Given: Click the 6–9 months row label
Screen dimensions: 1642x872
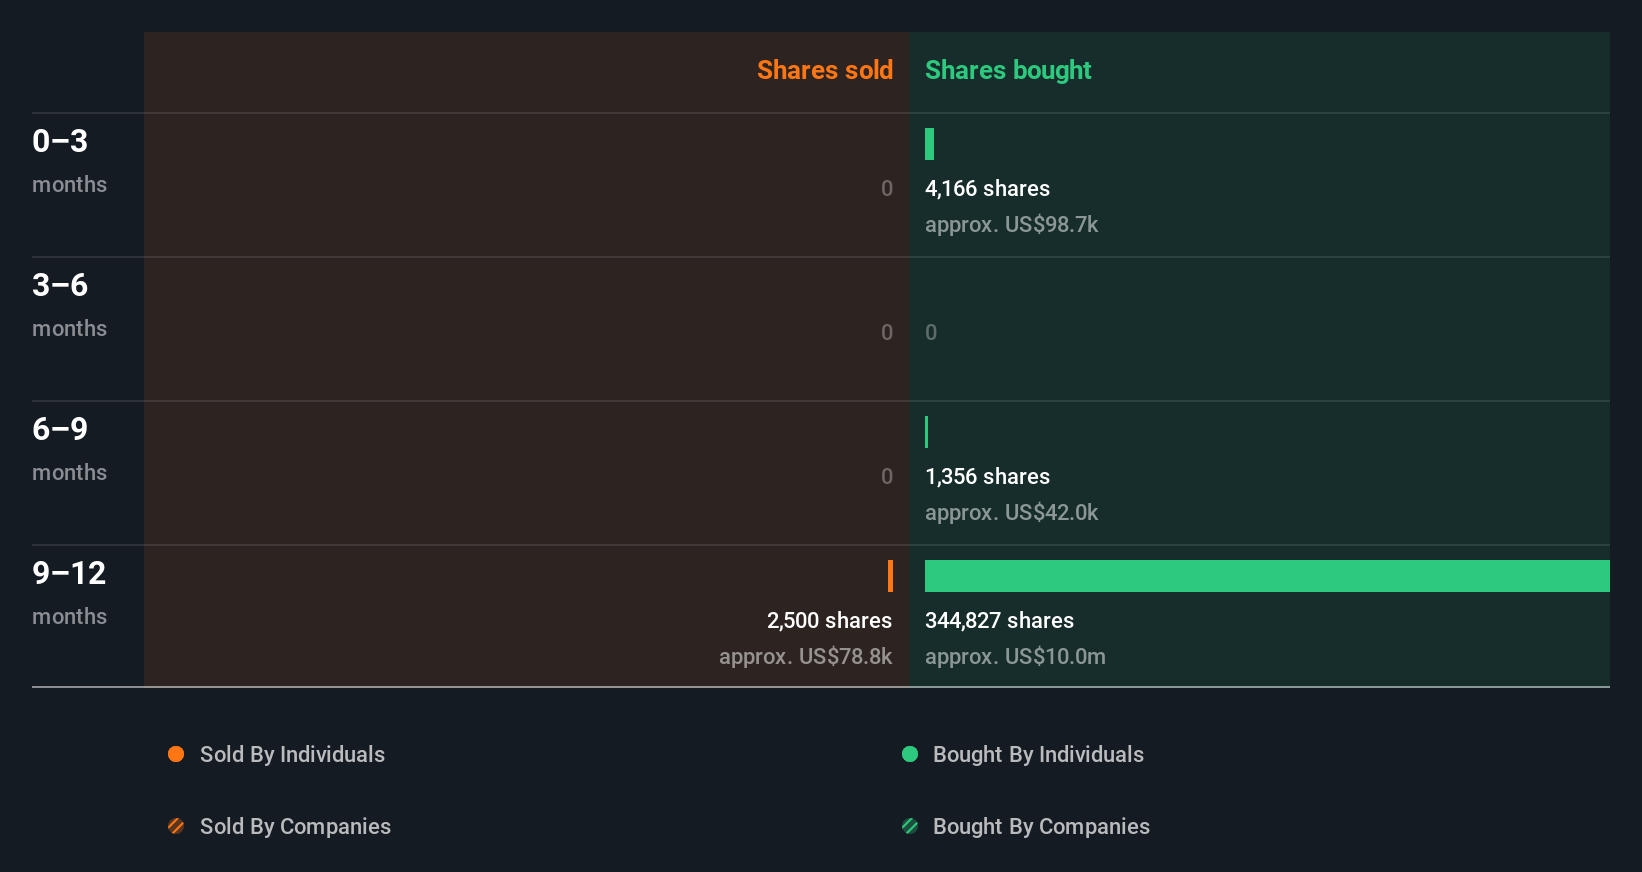Looking at the screenshot, I should (69, 448).
